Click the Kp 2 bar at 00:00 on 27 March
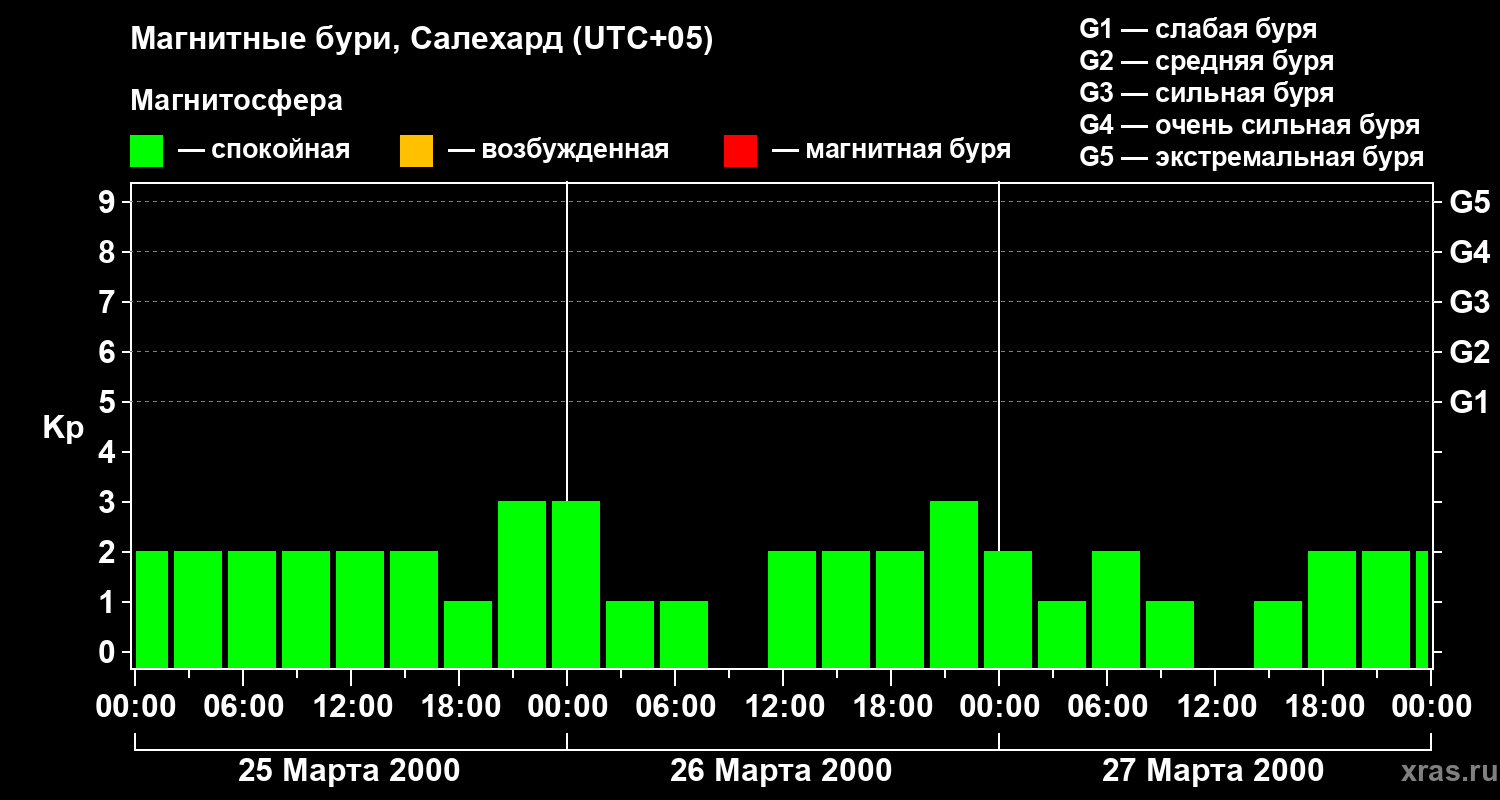This screenshot has width=1500, height=800. [x=1008, y=609]
